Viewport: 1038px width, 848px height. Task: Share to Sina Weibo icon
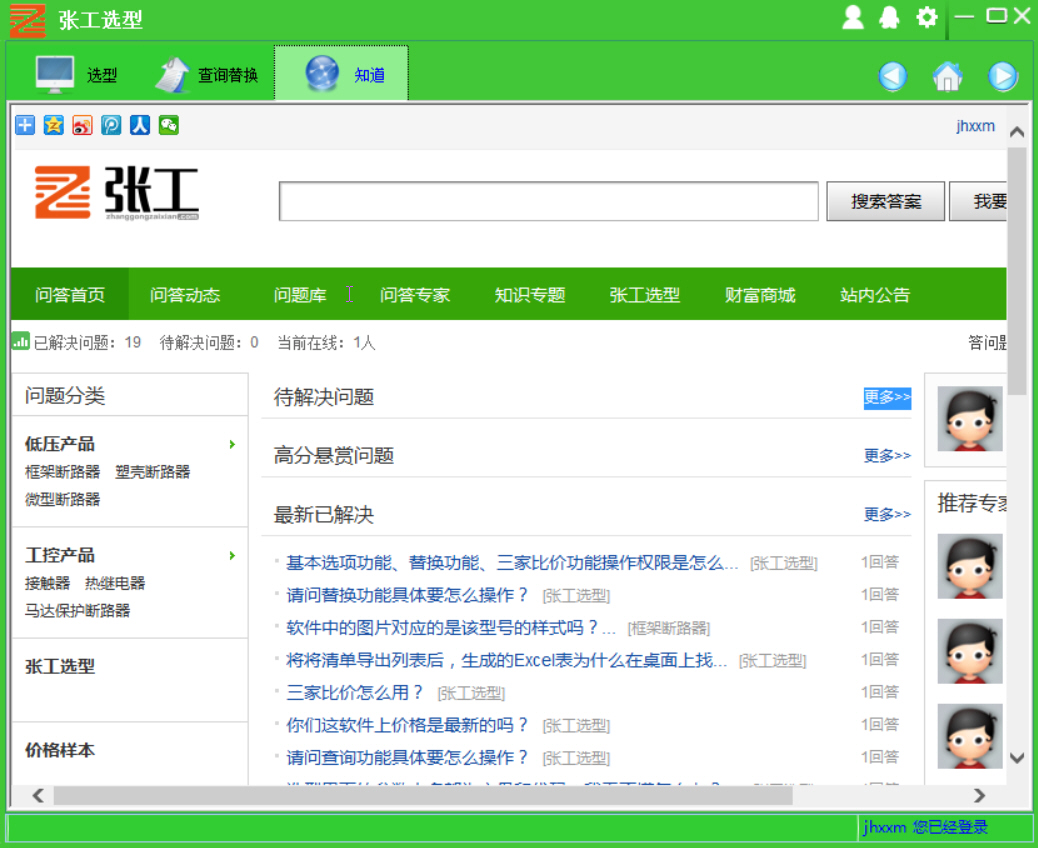point(82,125)
